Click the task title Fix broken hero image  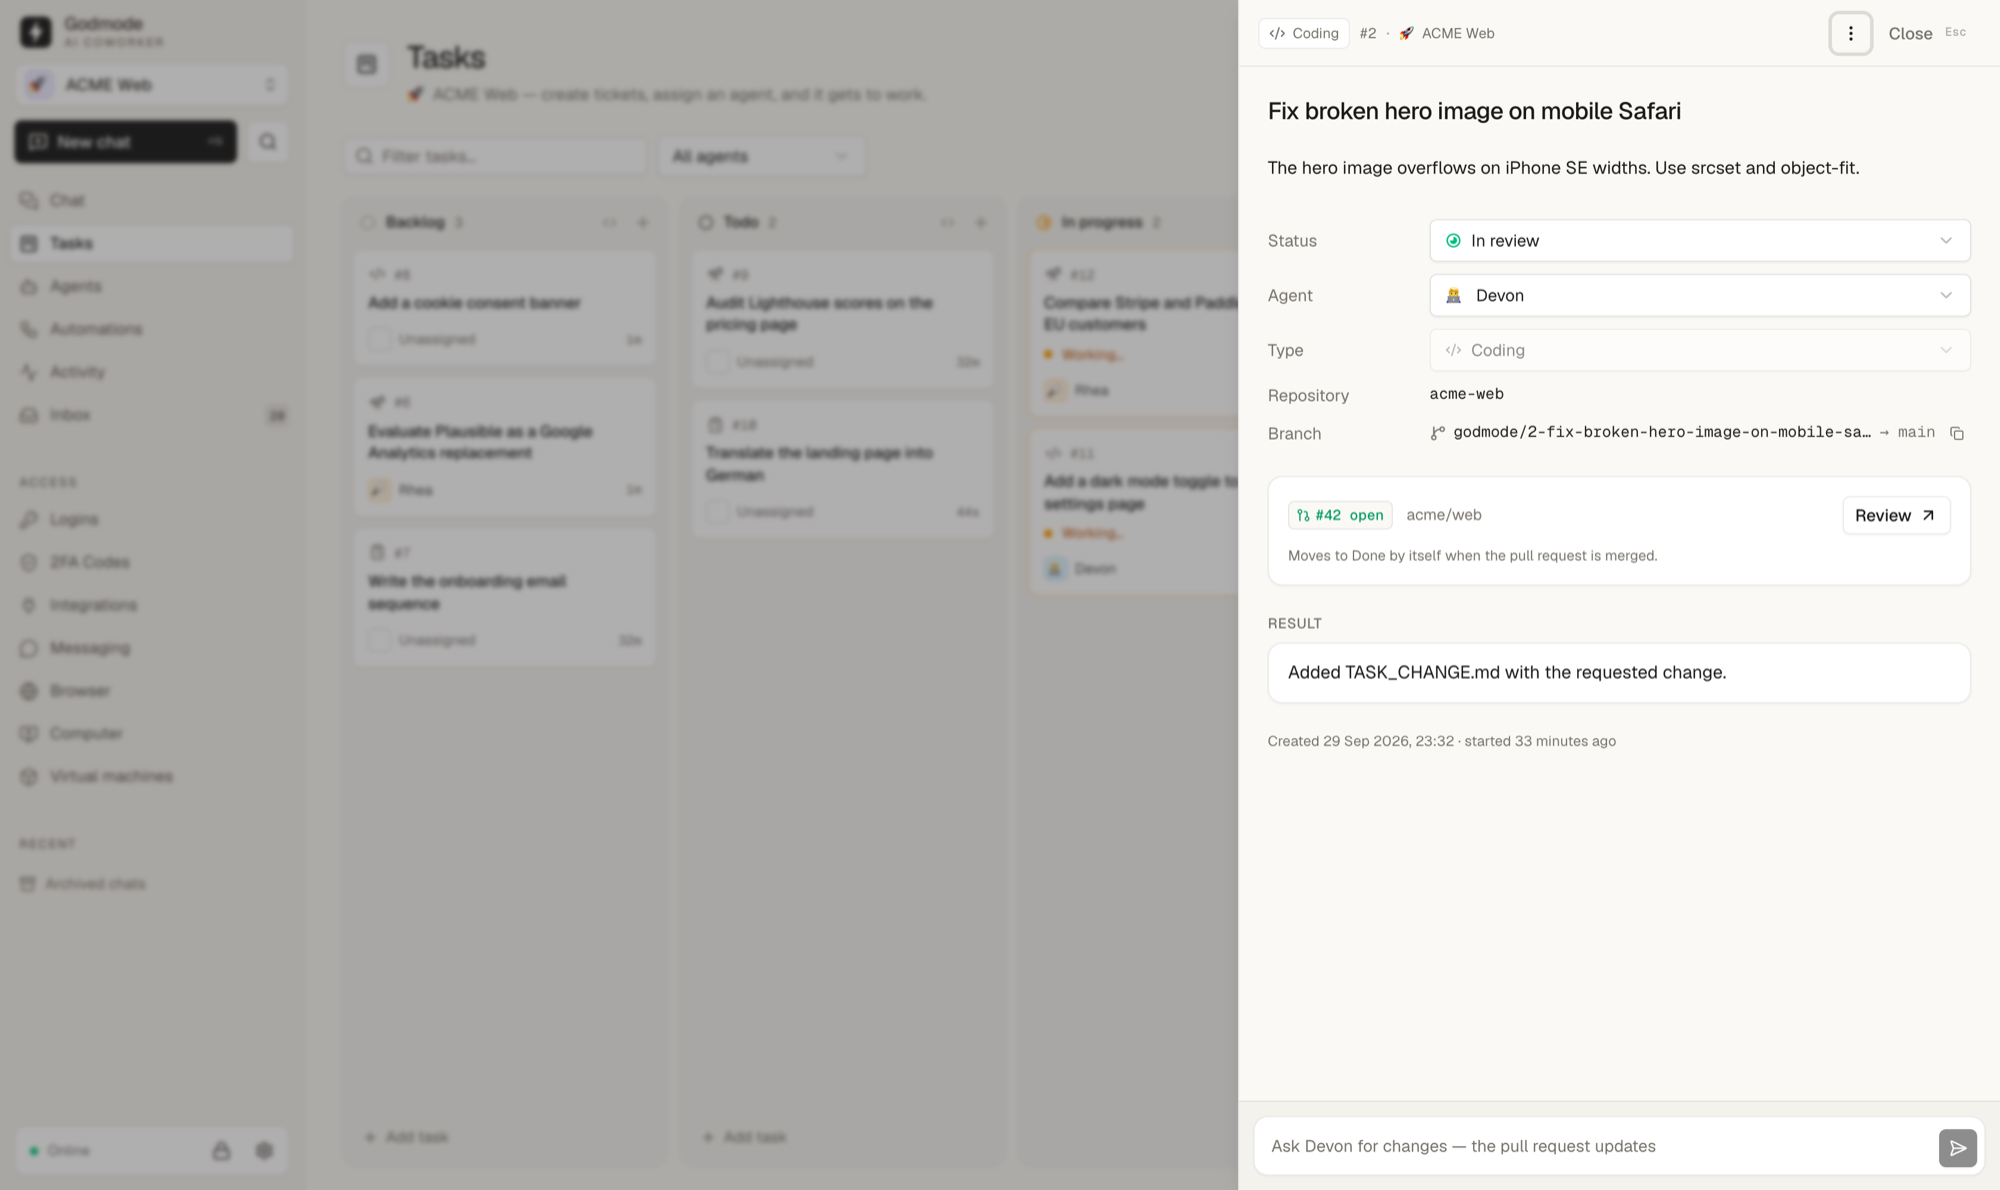pyautogui.click(x=1474, y=111)
